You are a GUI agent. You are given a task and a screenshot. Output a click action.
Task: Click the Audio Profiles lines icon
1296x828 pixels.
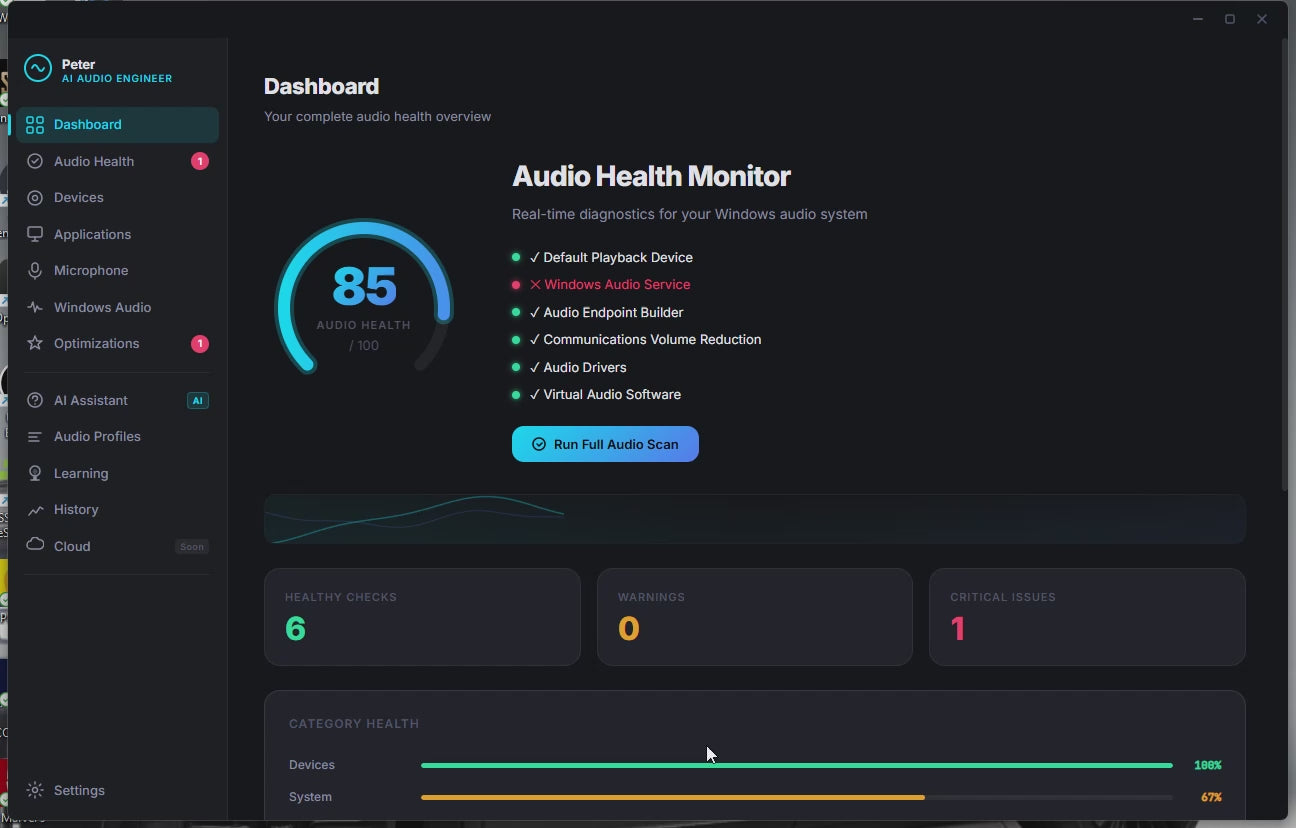point(35,437)
